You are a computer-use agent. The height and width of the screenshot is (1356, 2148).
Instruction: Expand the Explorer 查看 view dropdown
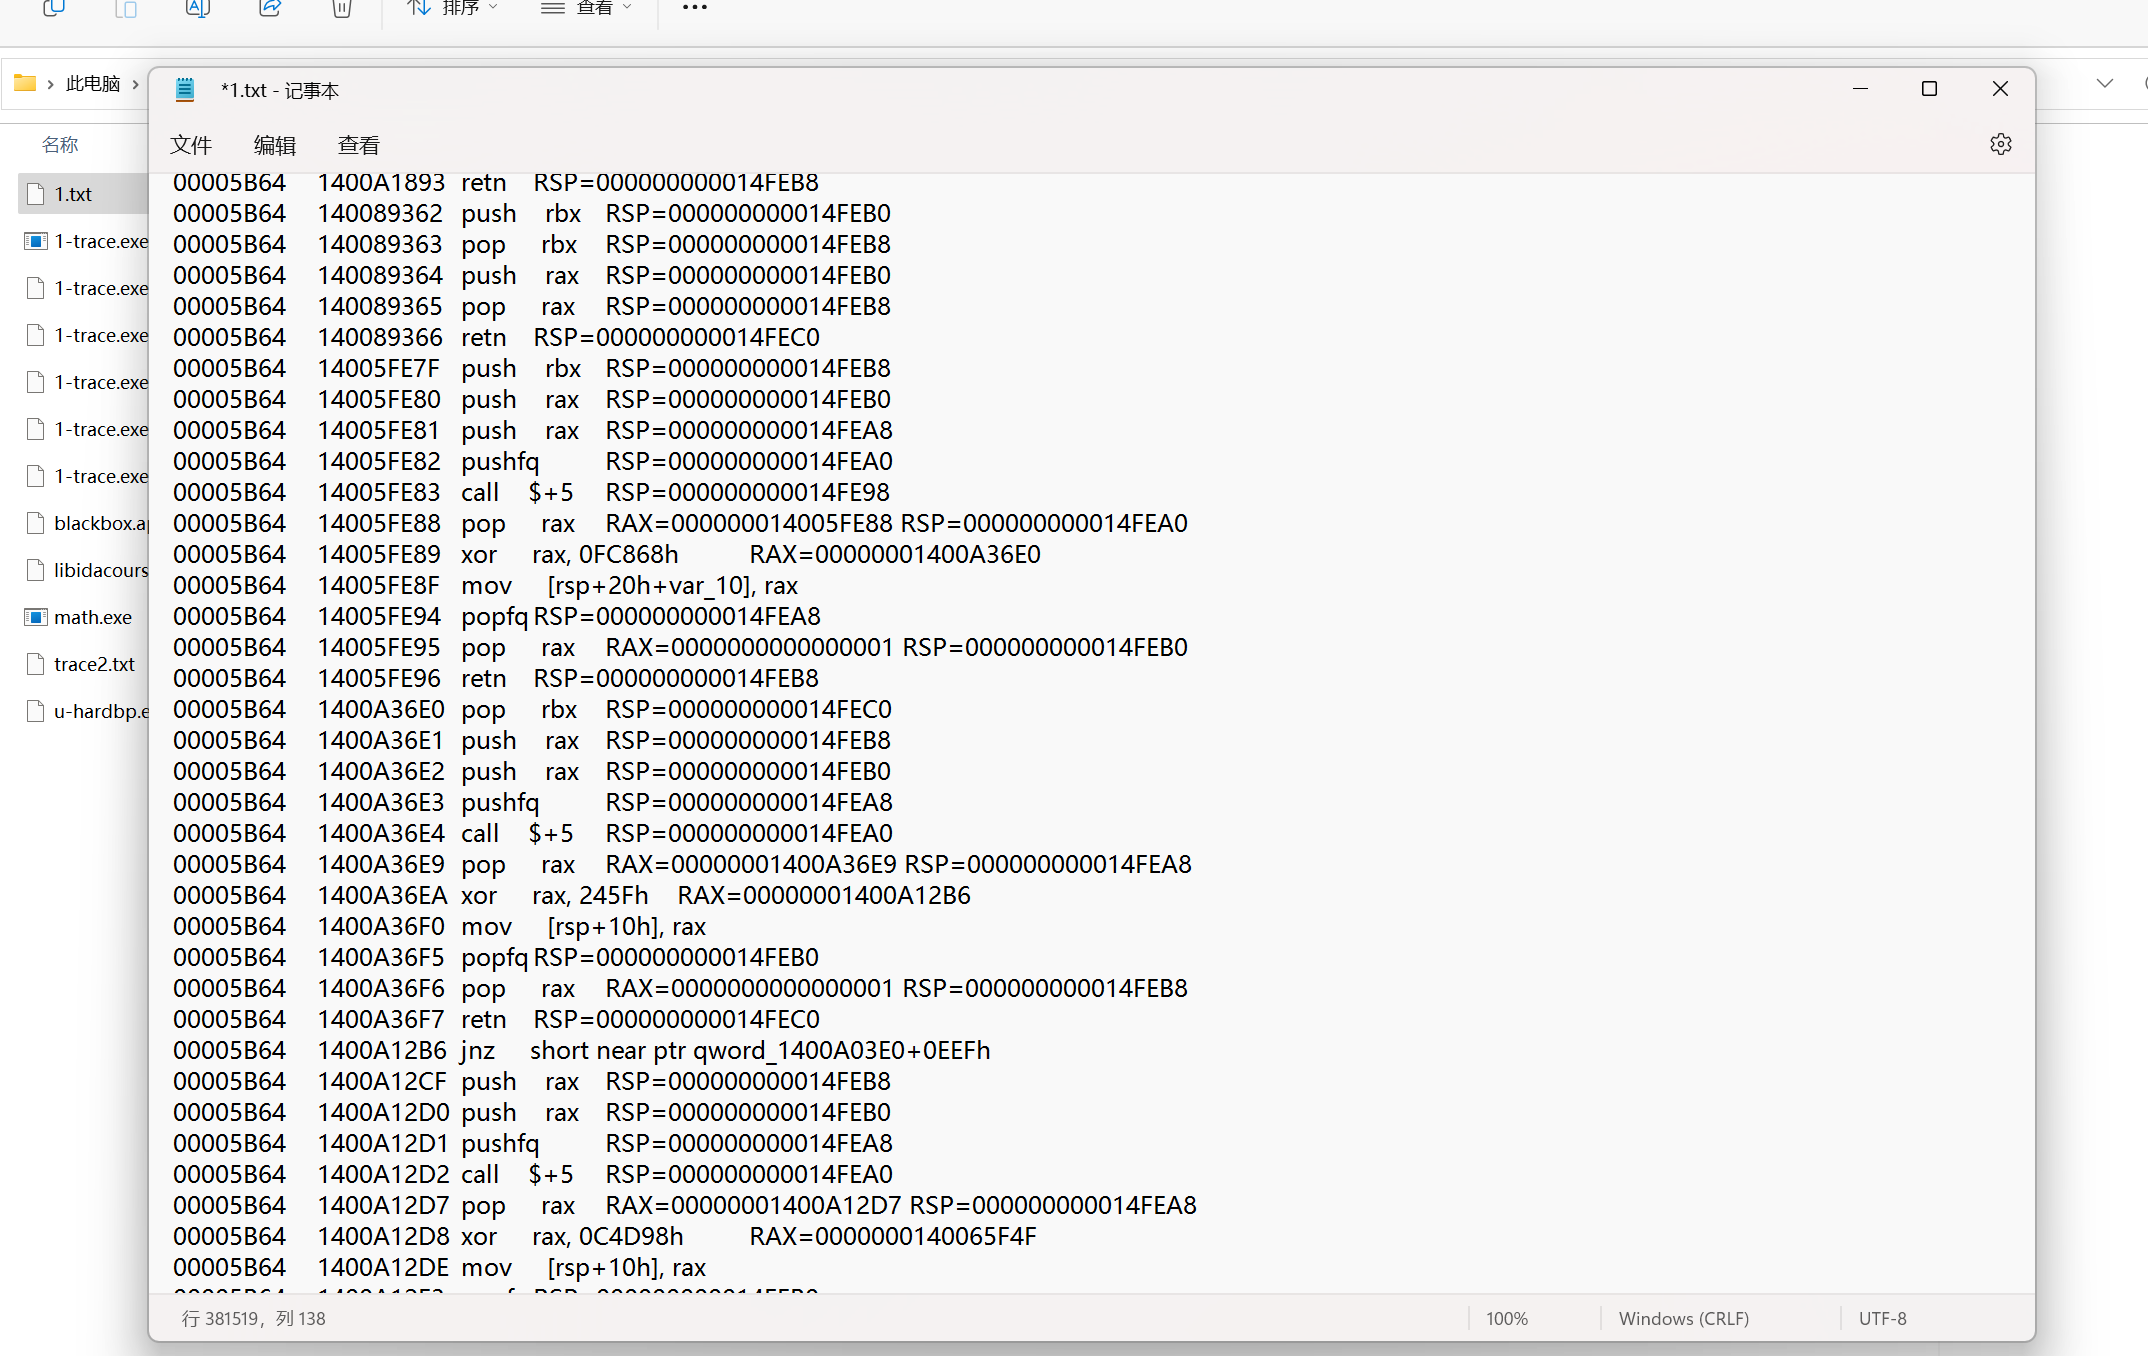click(x=587, y=8)
